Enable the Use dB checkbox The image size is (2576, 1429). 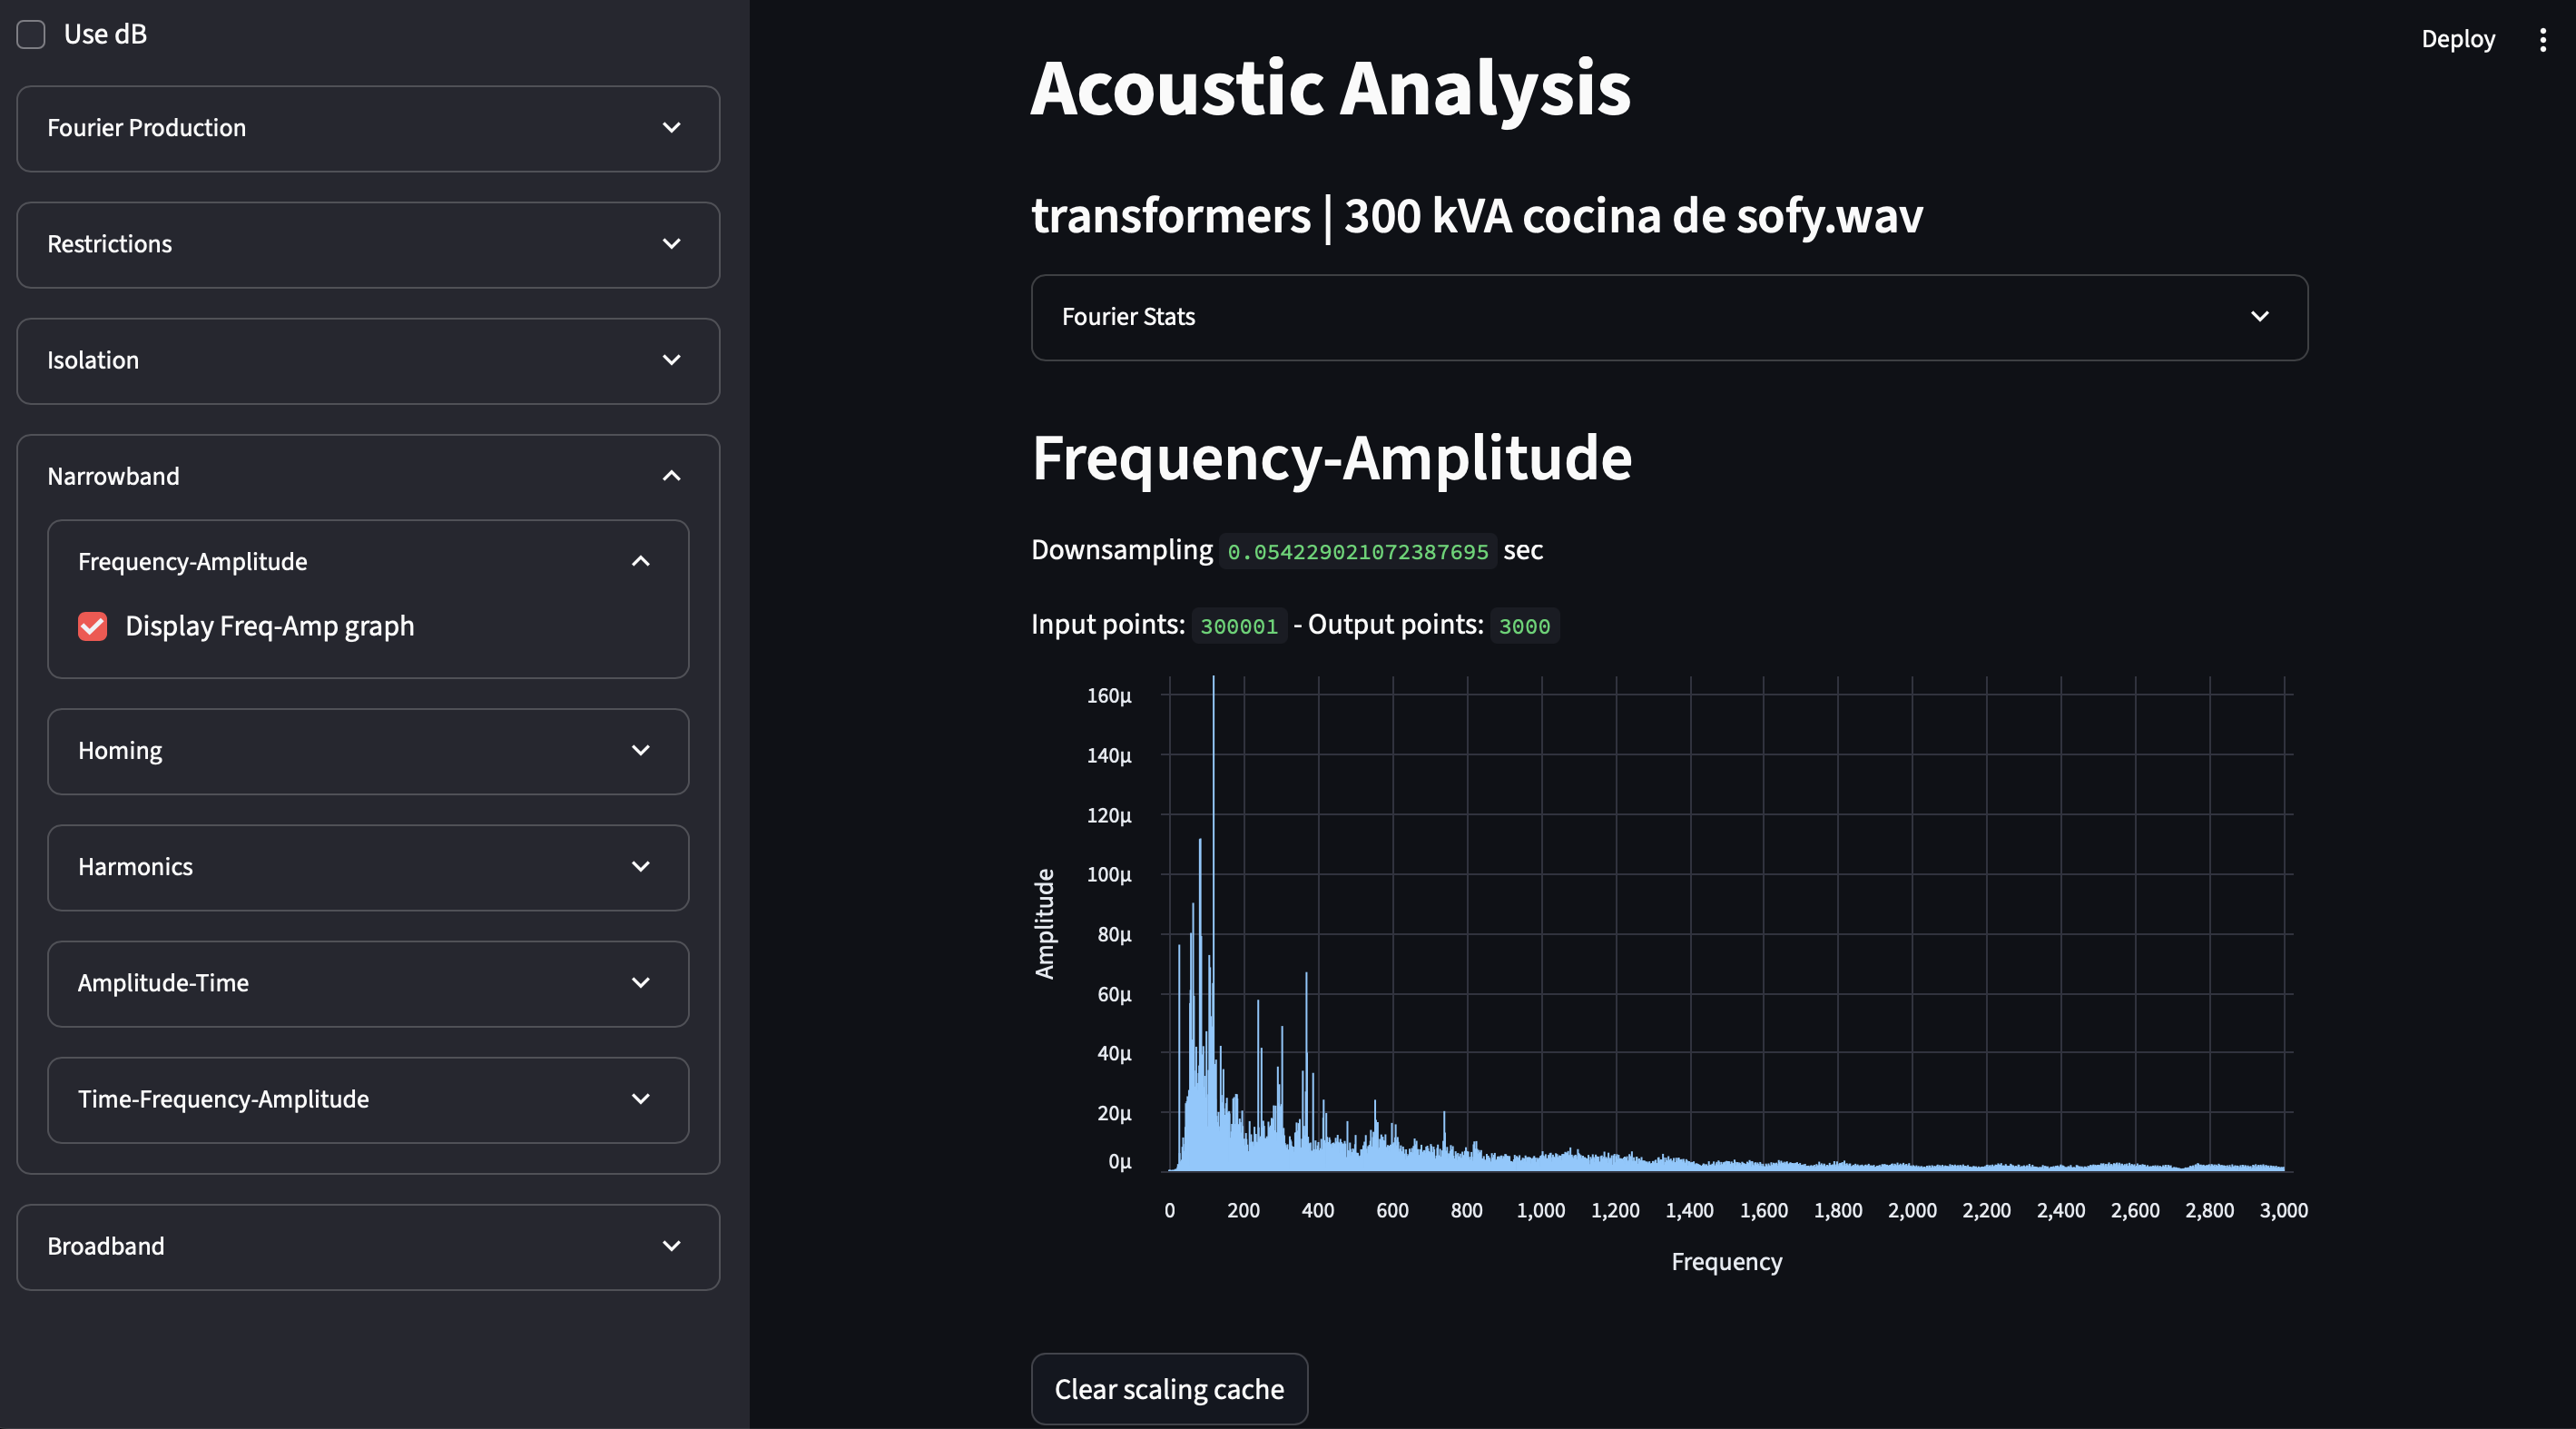click(31, 35)
